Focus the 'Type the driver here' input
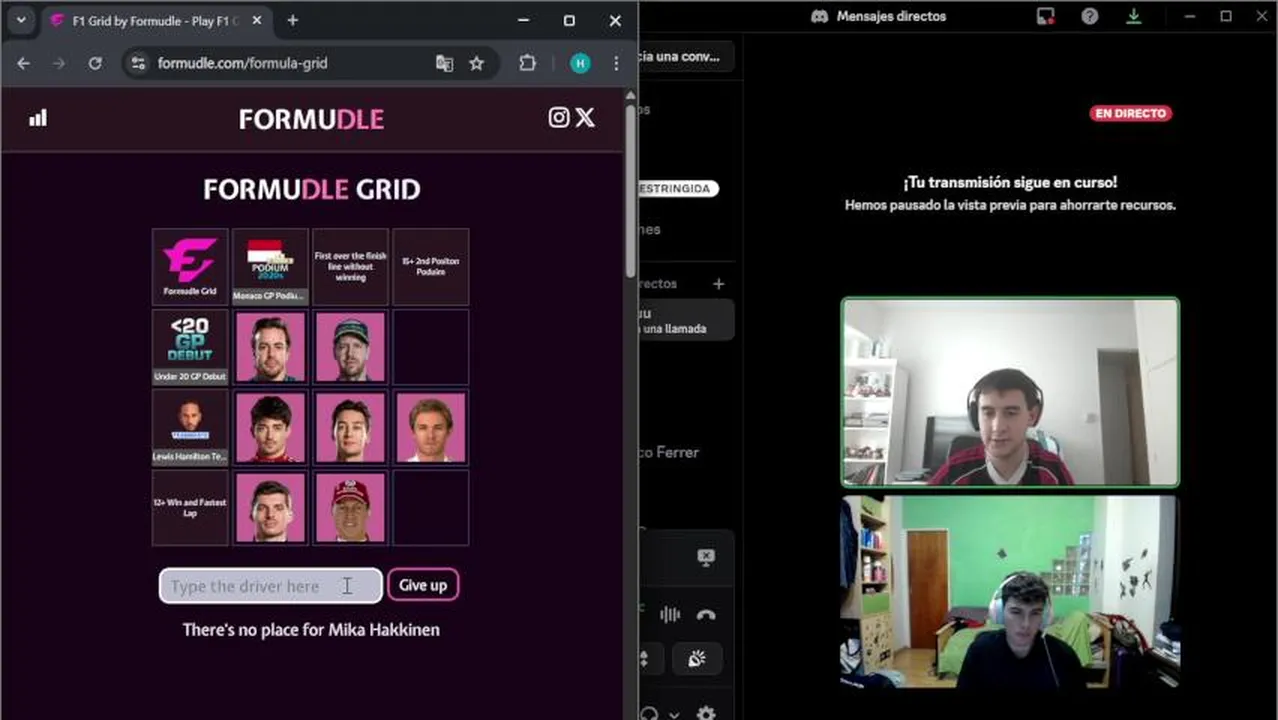The height and width of the screenshot is (720, 1278). 270,586
